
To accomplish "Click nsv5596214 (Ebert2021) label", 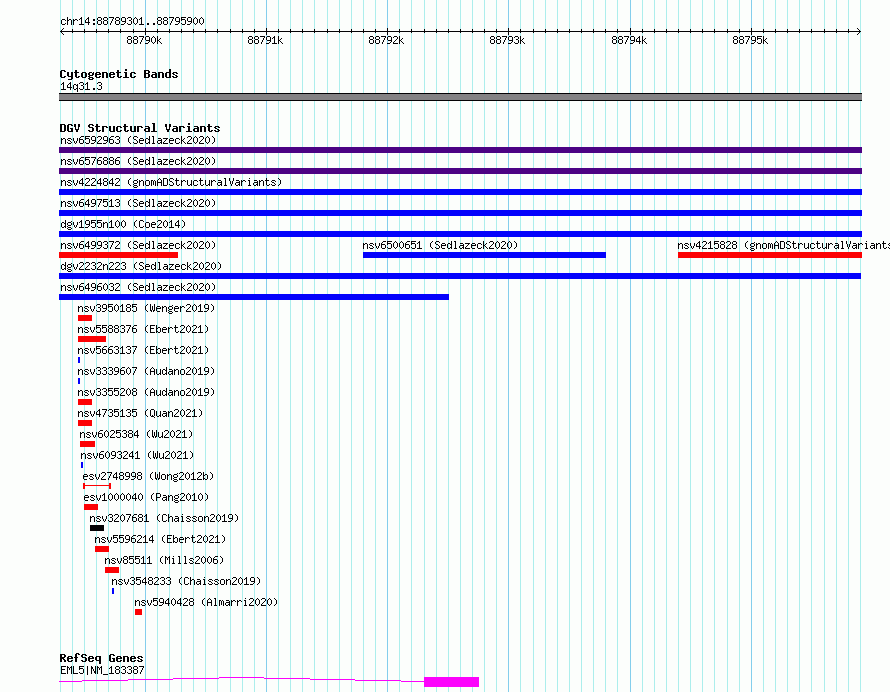I will pos(160,539).
